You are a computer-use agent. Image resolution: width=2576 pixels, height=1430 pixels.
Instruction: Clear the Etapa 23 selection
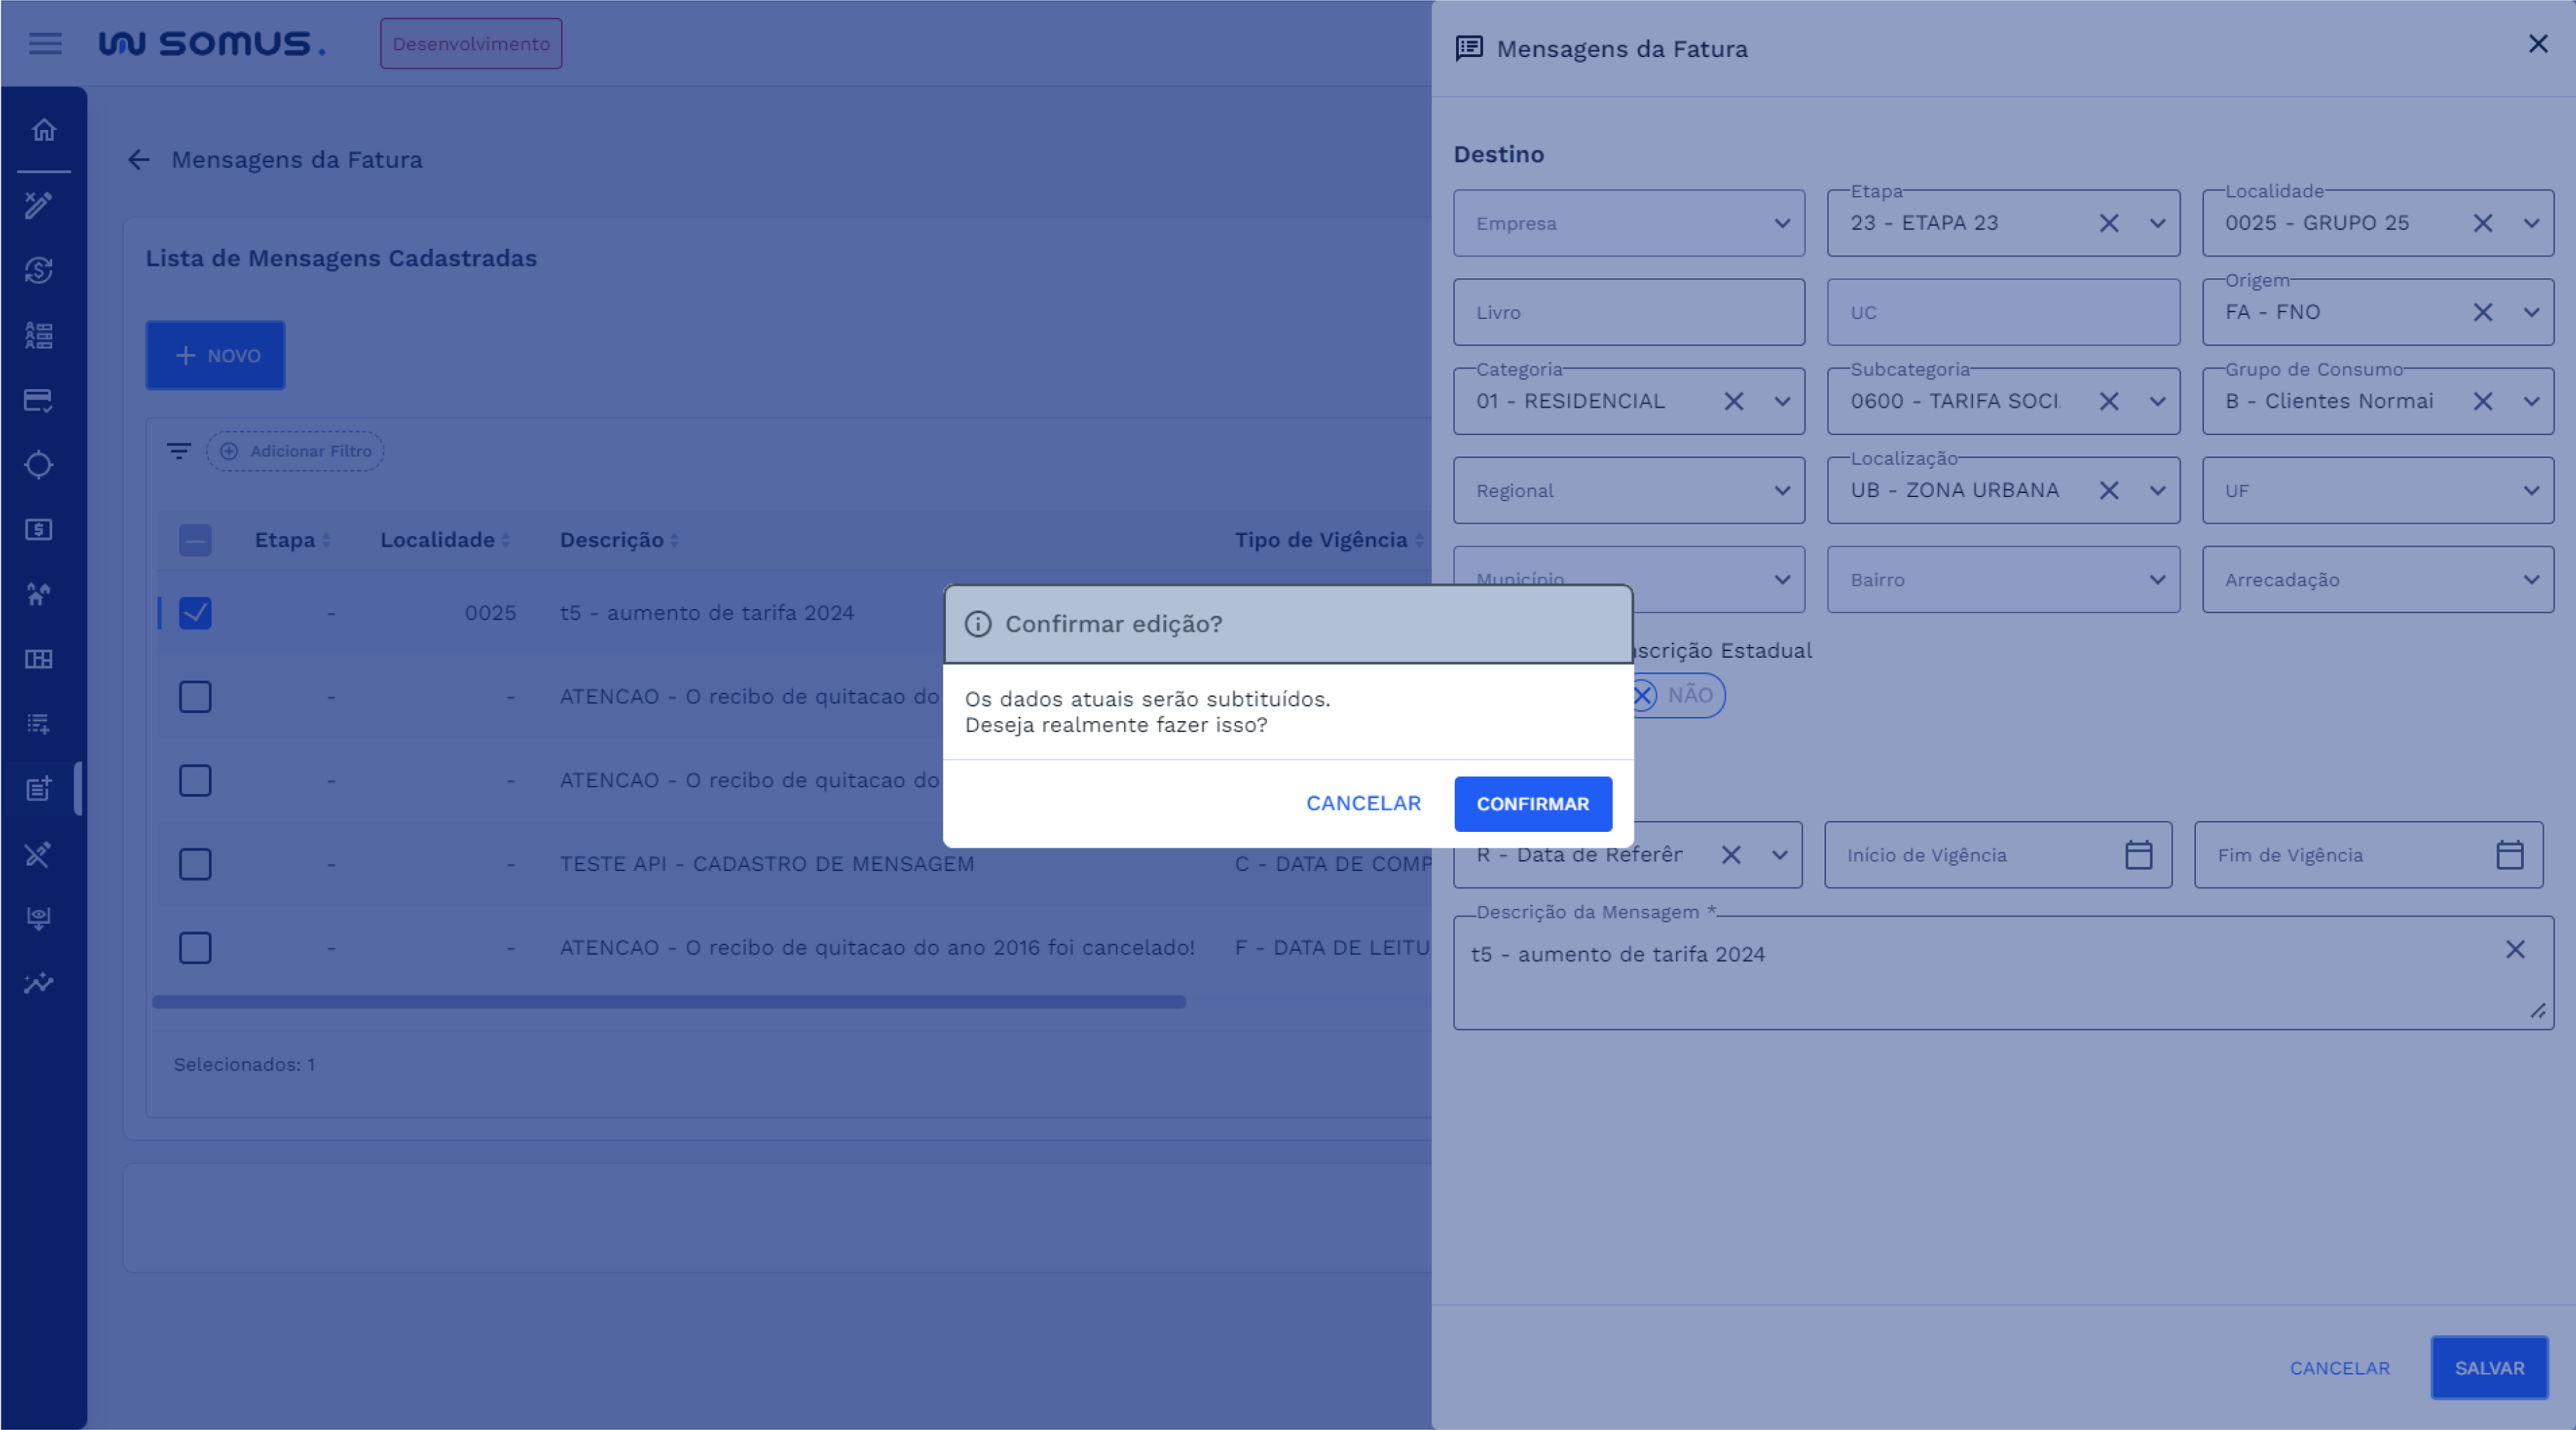(2108, 223)
